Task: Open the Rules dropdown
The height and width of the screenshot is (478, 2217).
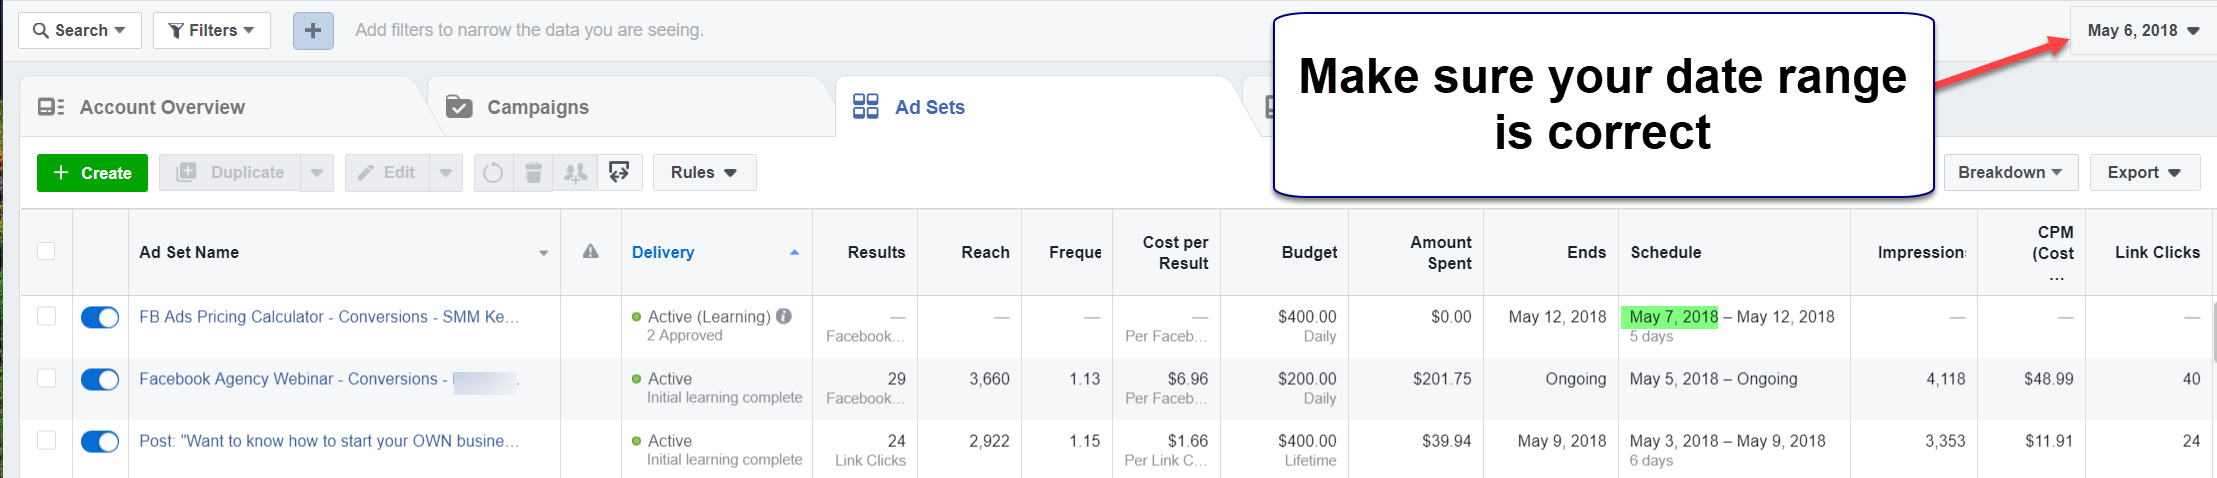Action: (x=704, y=172)
